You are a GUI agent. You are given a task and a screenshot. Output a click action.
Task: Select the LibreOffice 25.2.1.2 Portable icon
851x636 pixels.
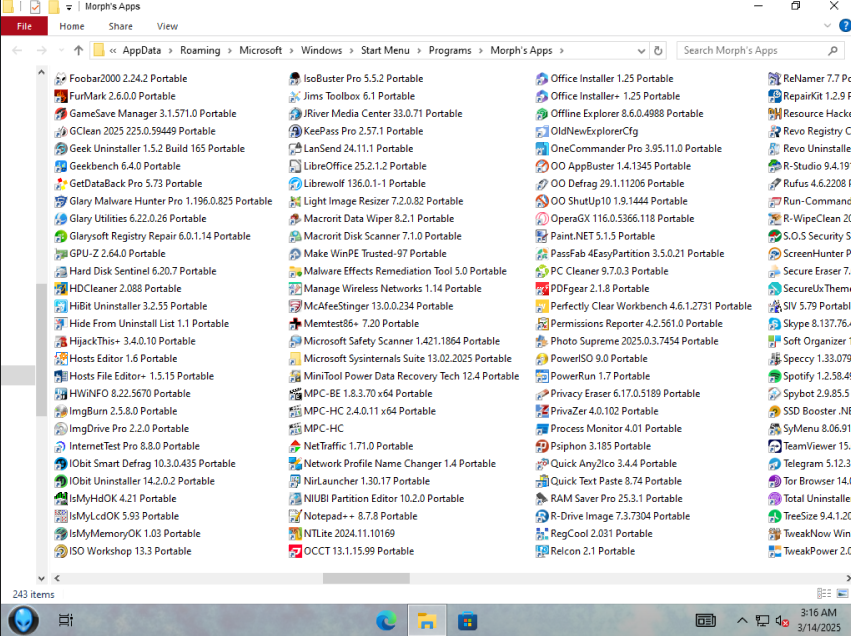[295, 166]
